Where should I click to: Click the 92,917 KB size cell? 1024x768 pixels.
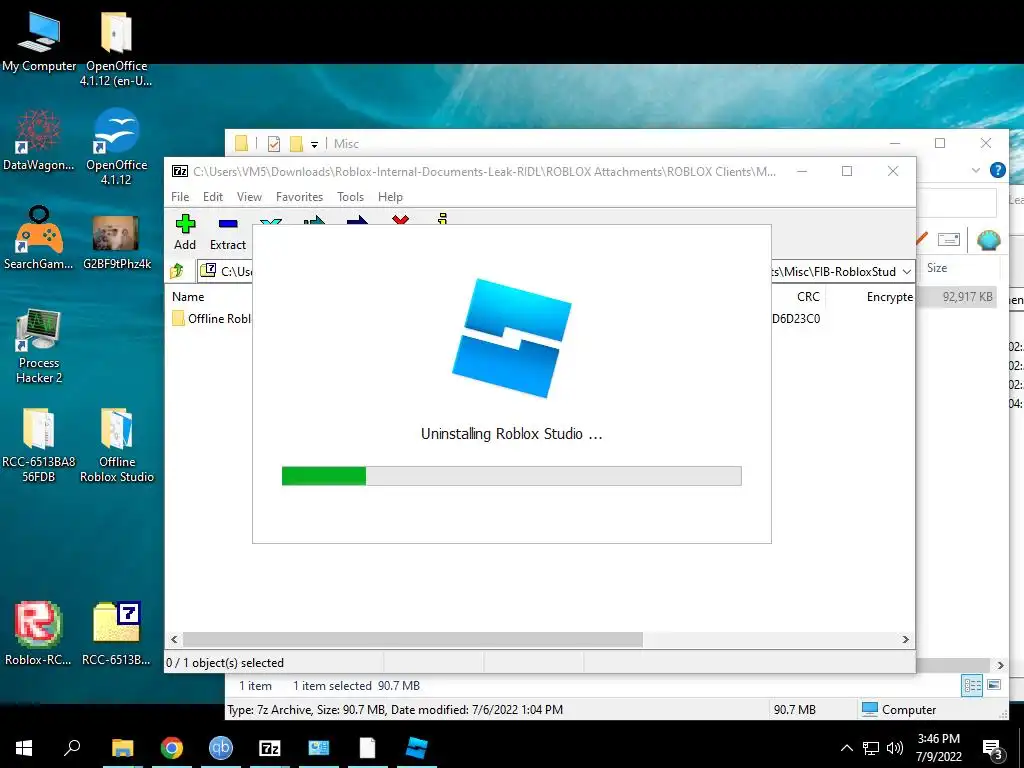coord(967,296)
